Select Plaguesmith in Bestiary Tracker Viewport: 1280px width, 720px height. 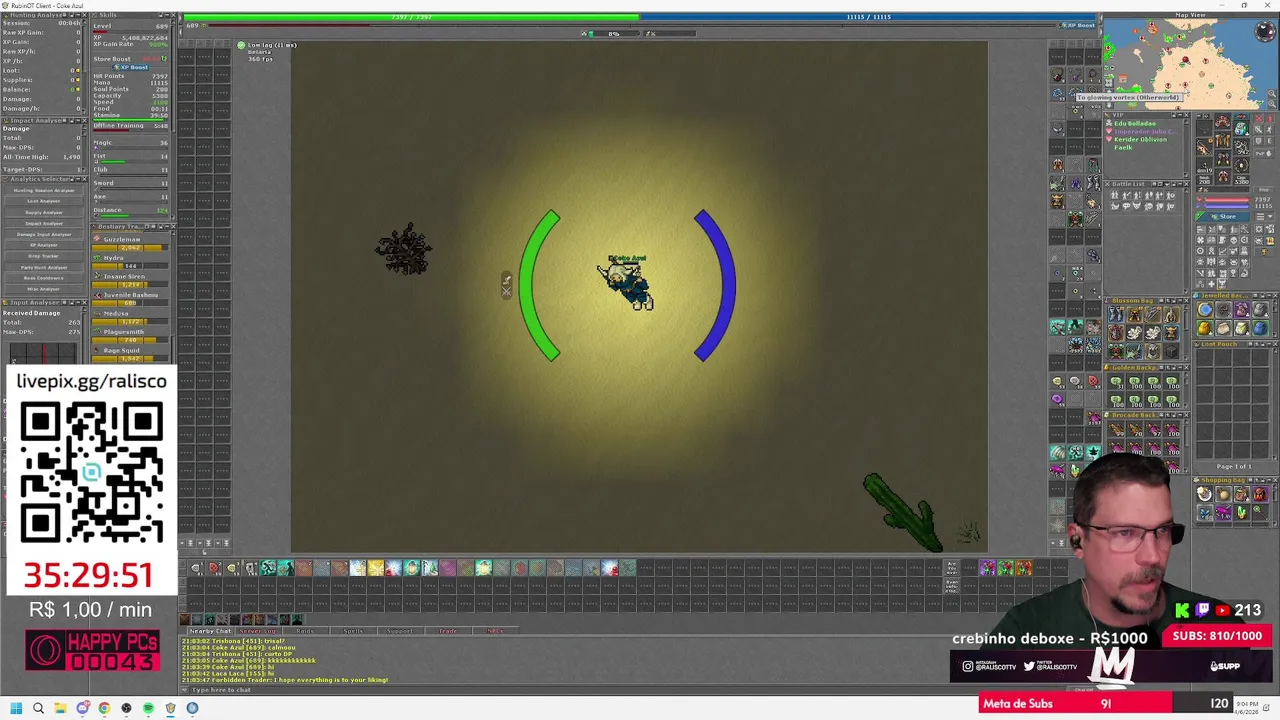pyautogui.click(x=131, y=335)
